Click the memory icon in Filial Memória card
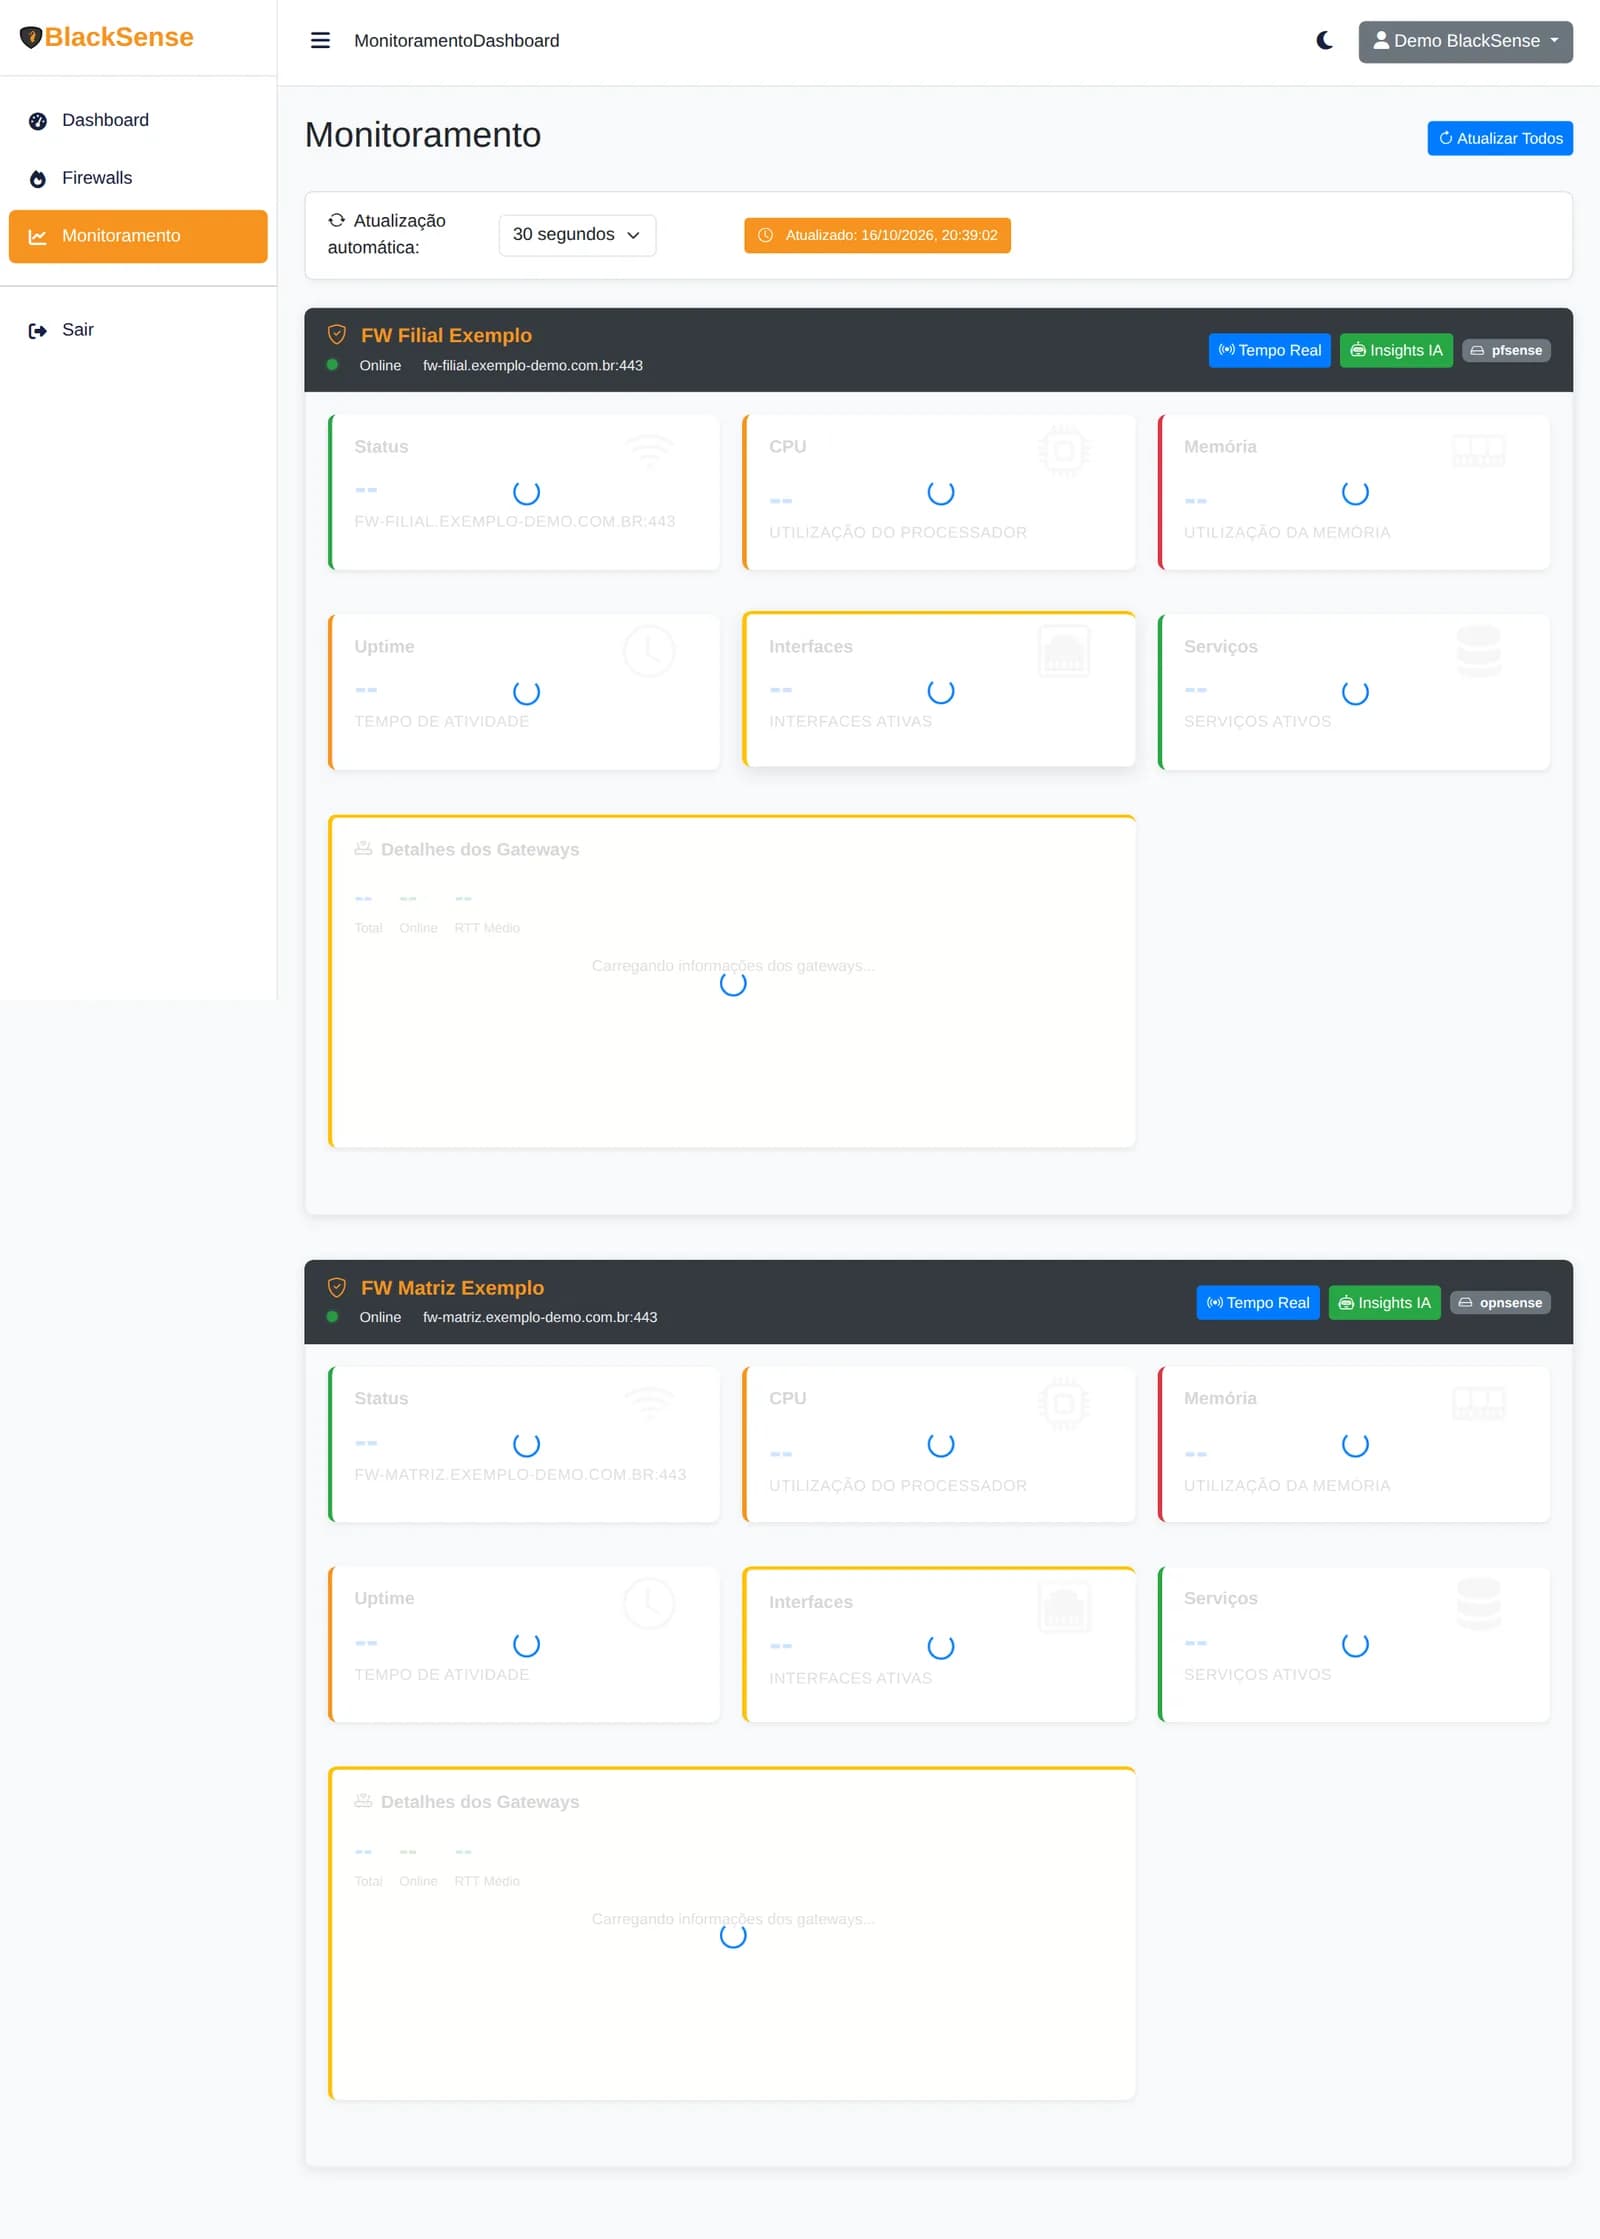The height and width of the screenshot is (2239, 1600). click(x=1478, y=451)
